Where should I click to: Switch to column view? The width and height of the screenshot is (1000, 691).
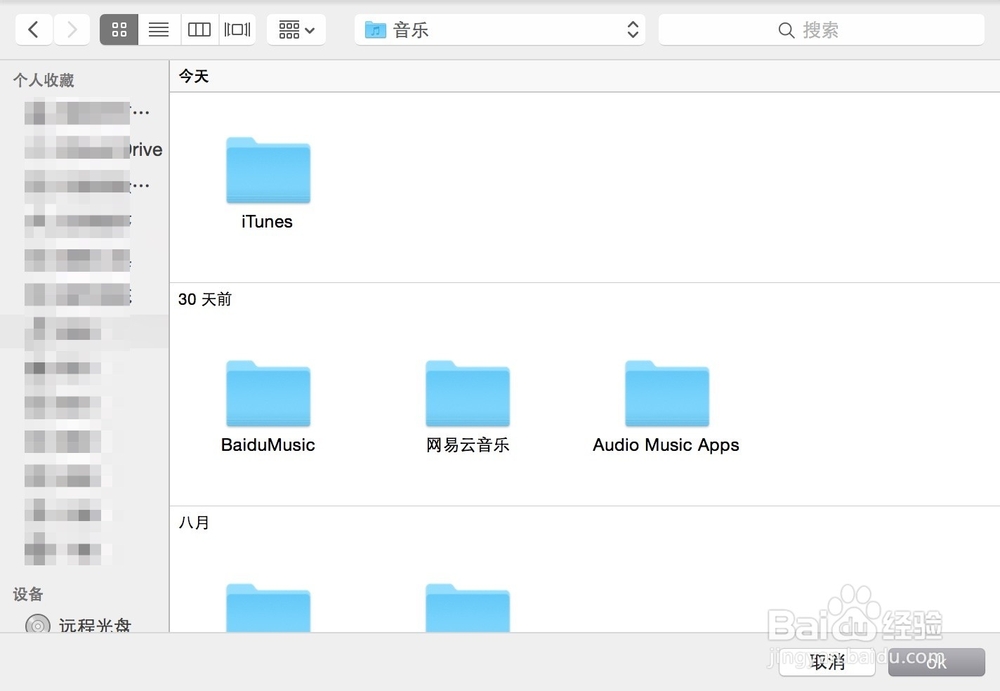200,29
